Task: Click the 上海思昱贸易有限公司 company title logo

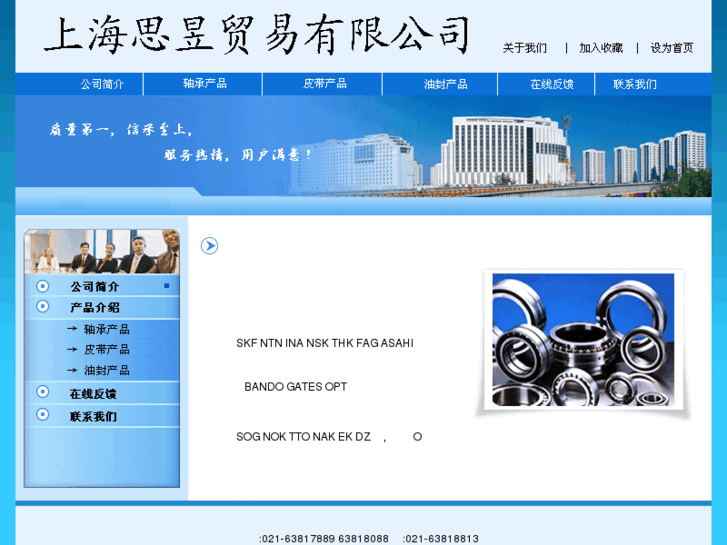Action: [256, 35]
